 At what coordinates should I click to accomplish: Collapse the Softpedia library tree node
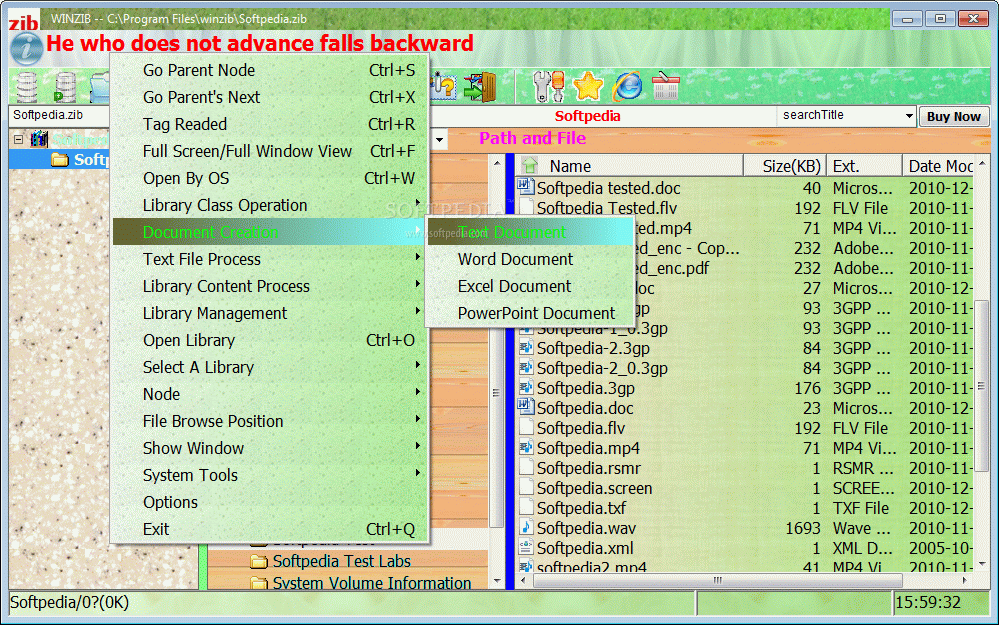pos(18,139)
